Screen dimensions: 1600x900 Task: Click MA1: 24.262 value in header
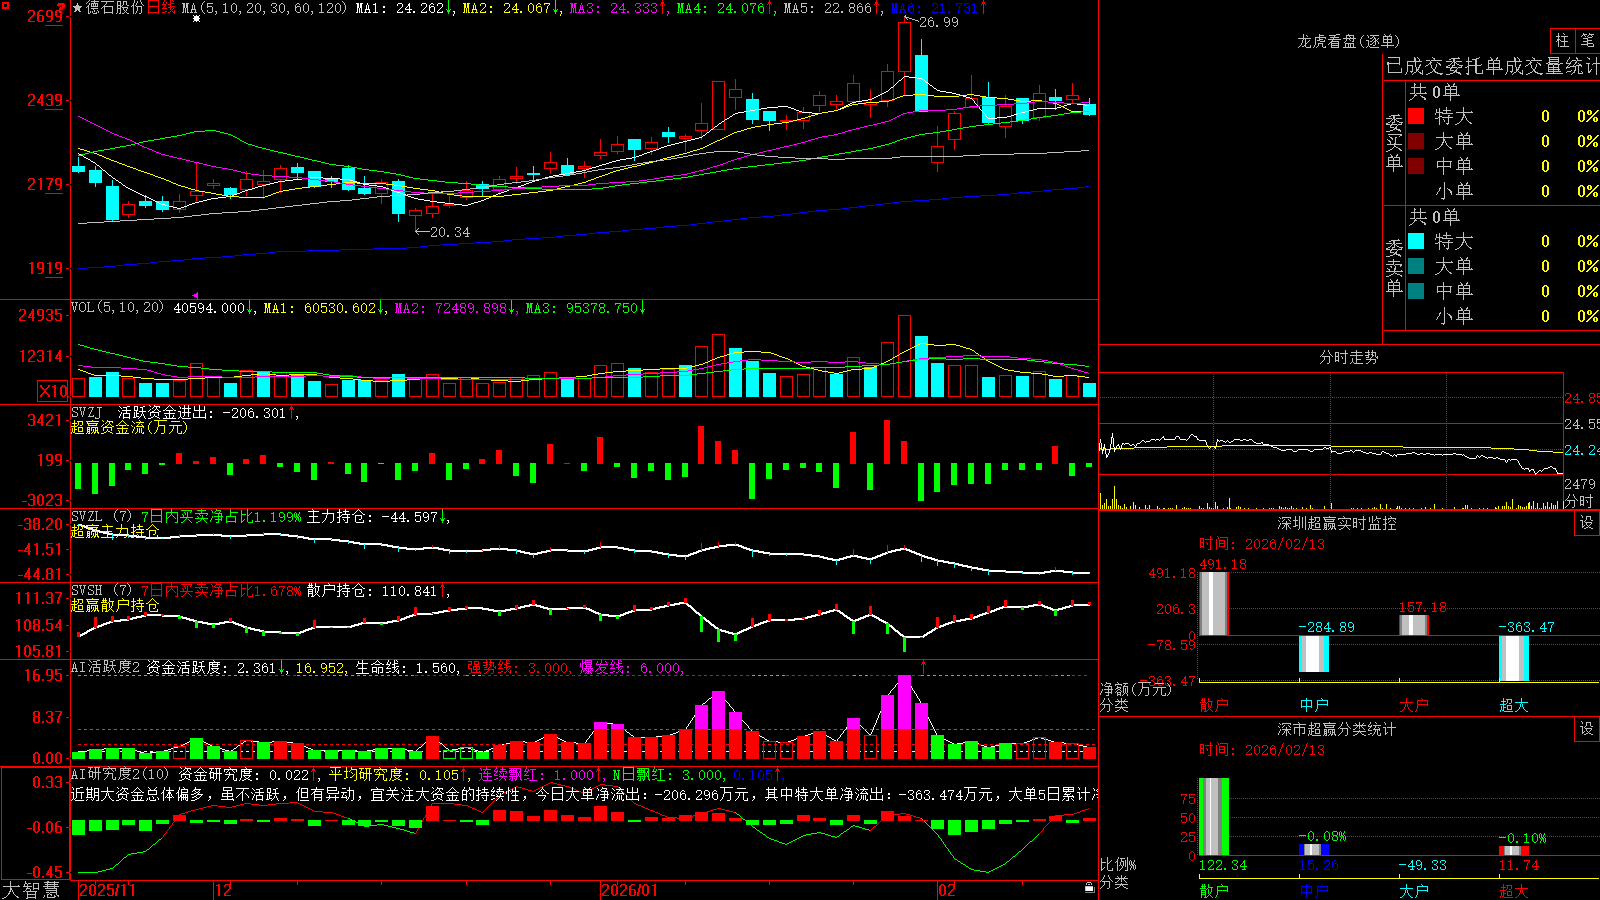(x=404, y=8)
